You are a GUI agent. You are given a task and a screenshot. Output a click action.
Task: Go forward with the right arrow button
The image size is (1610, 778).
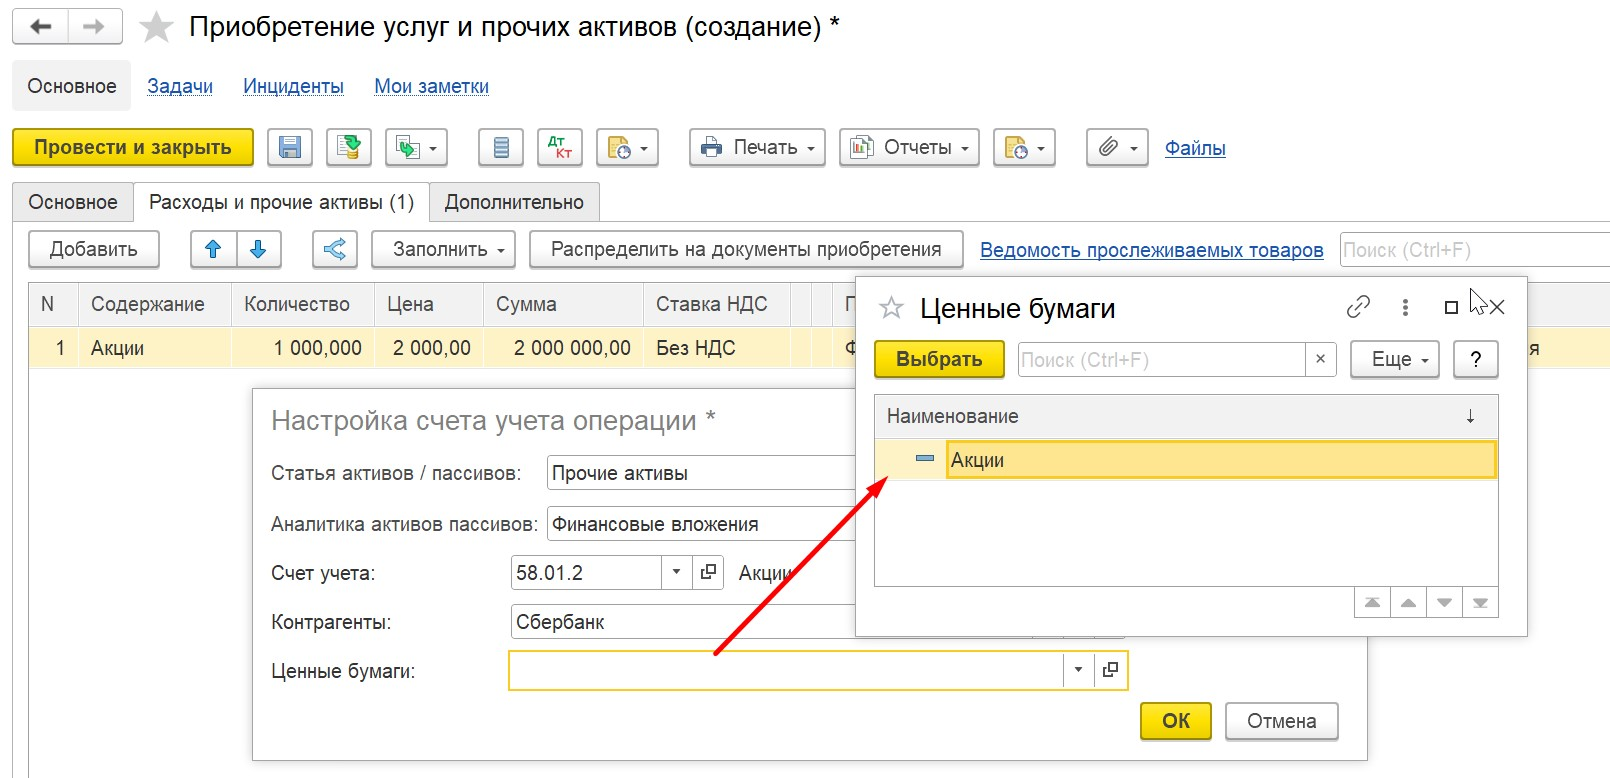tap(95, 27)
